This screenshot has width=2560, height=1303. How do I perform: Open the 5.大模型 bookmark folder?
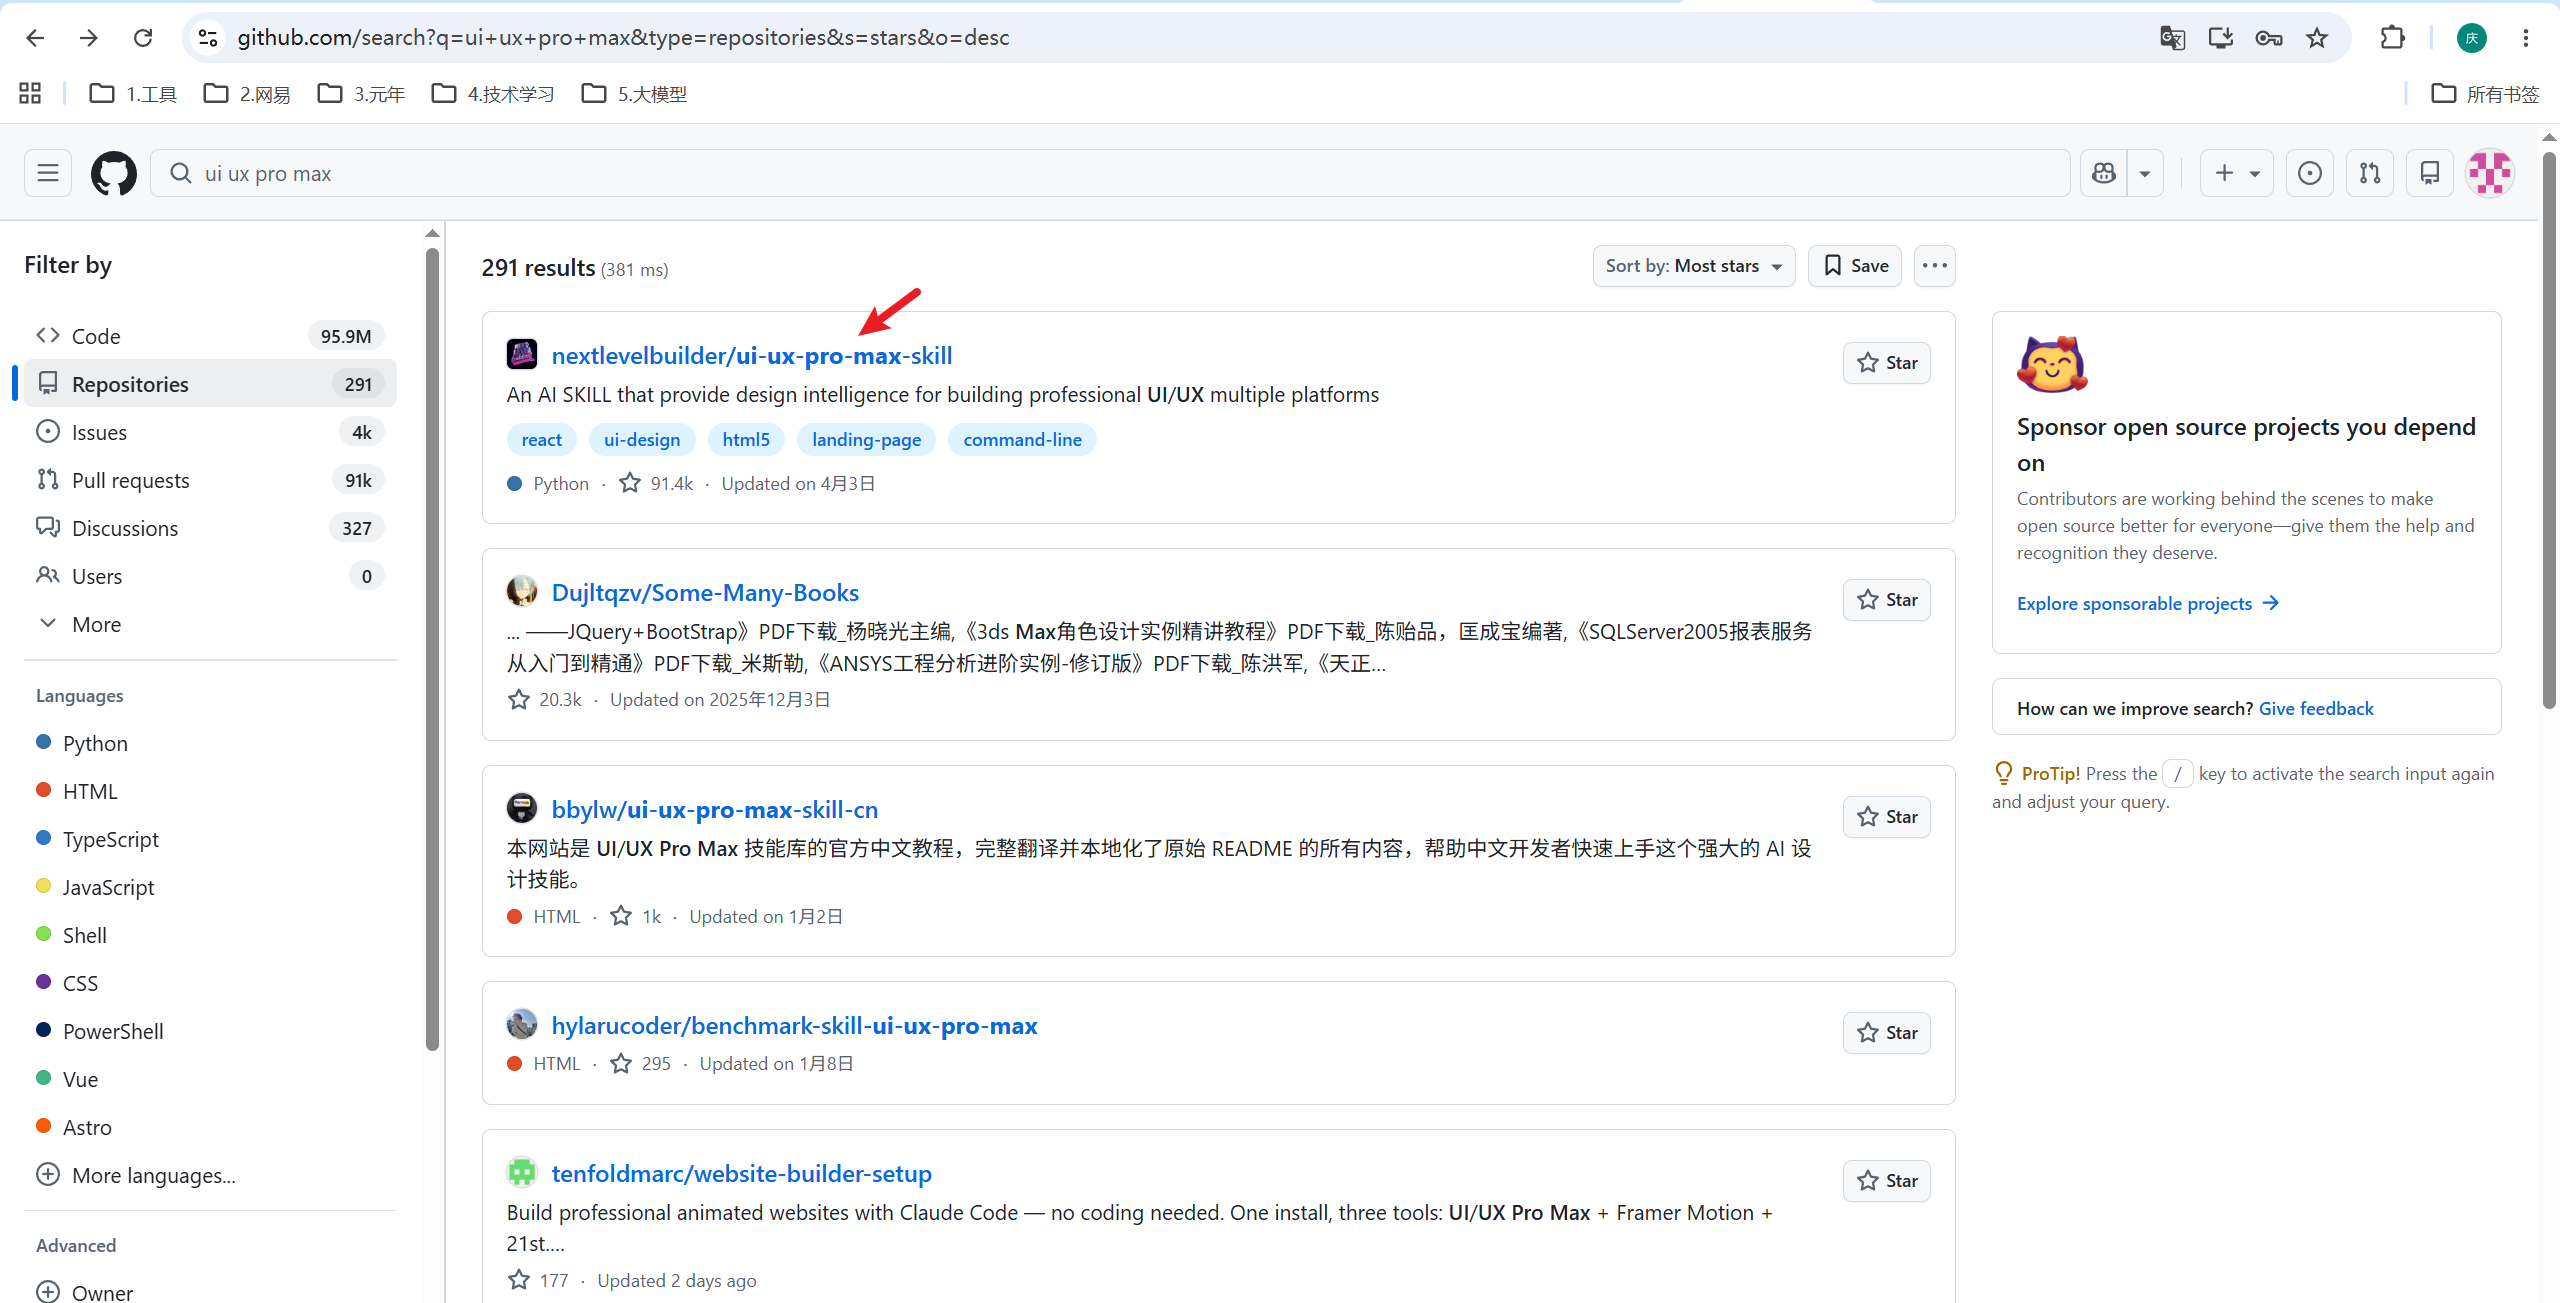[635, 93]
